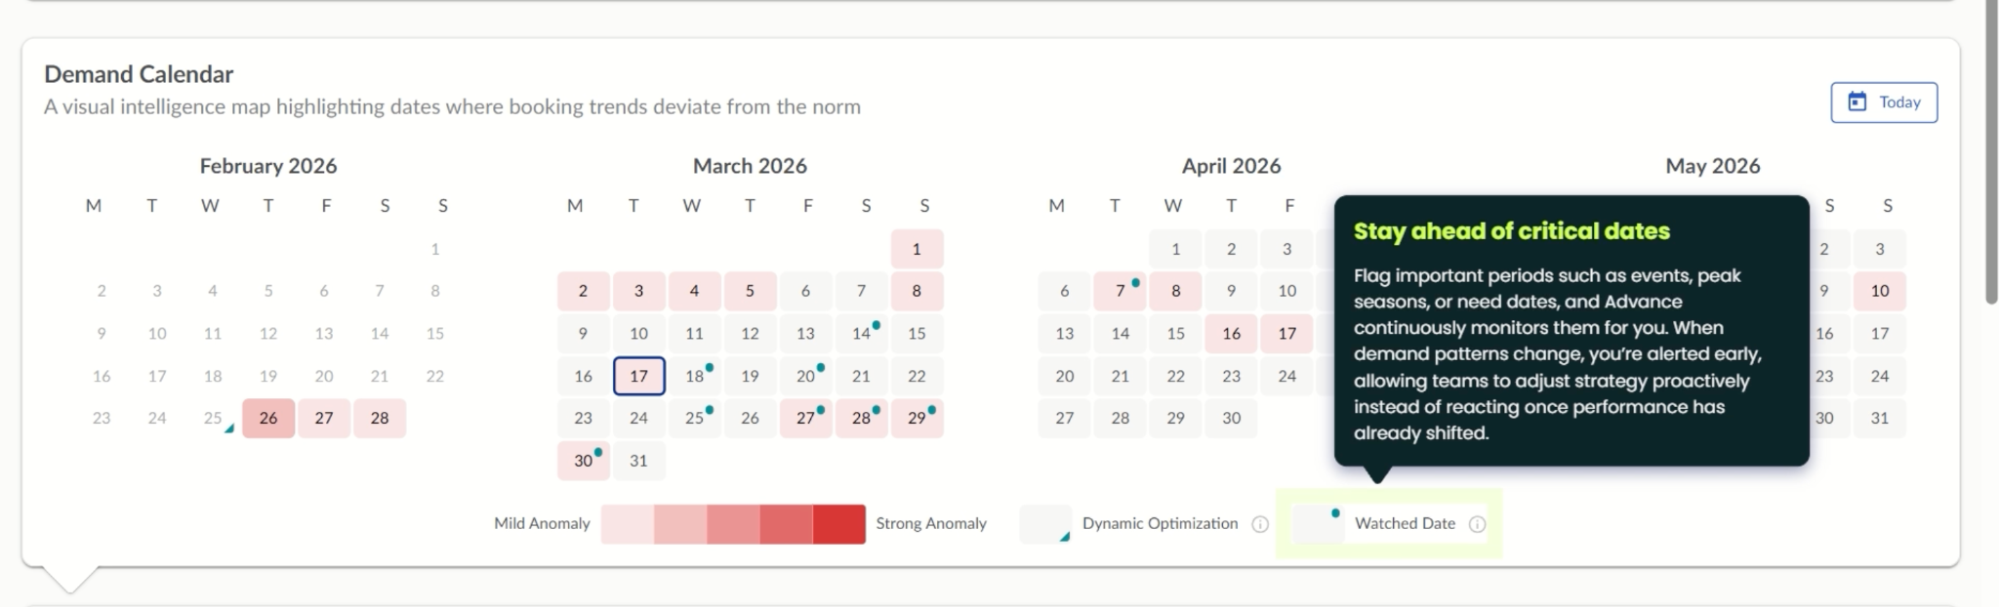Viewport: 1999px width, 608px height.
Task: Click the Watched Date legend dot box
Action: point(1318,523)
